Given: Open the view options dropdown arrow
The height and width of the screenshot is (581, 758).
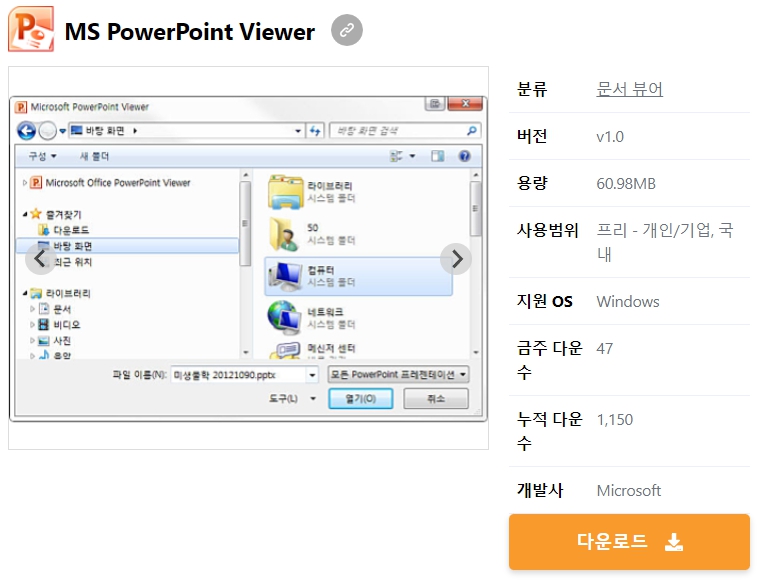Looking at the screenshot, I should tap(412, 156).
